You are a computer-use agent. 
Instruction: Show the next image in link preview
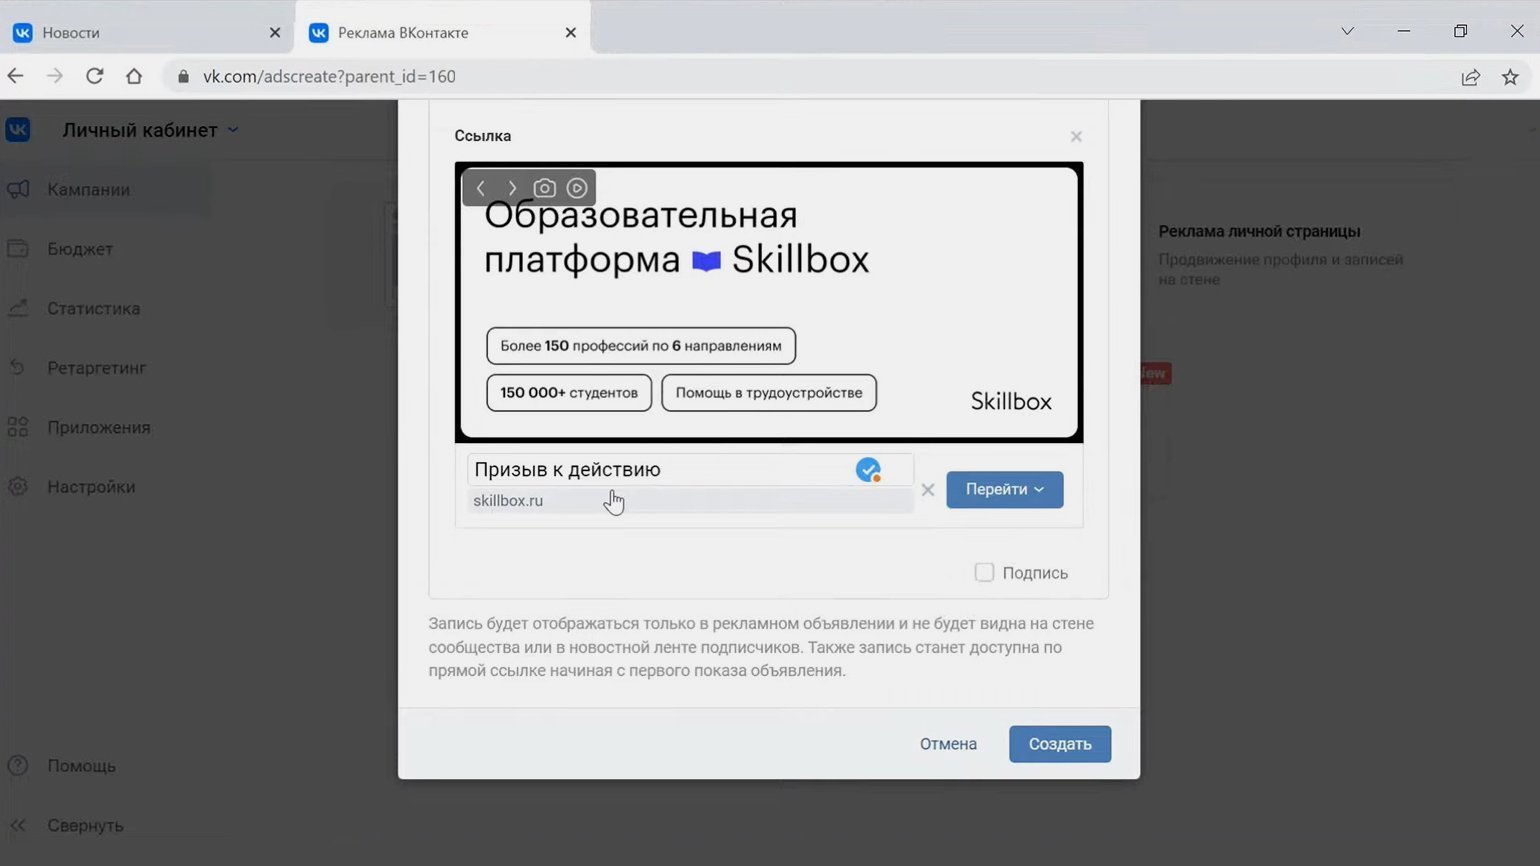pos(513,188)
